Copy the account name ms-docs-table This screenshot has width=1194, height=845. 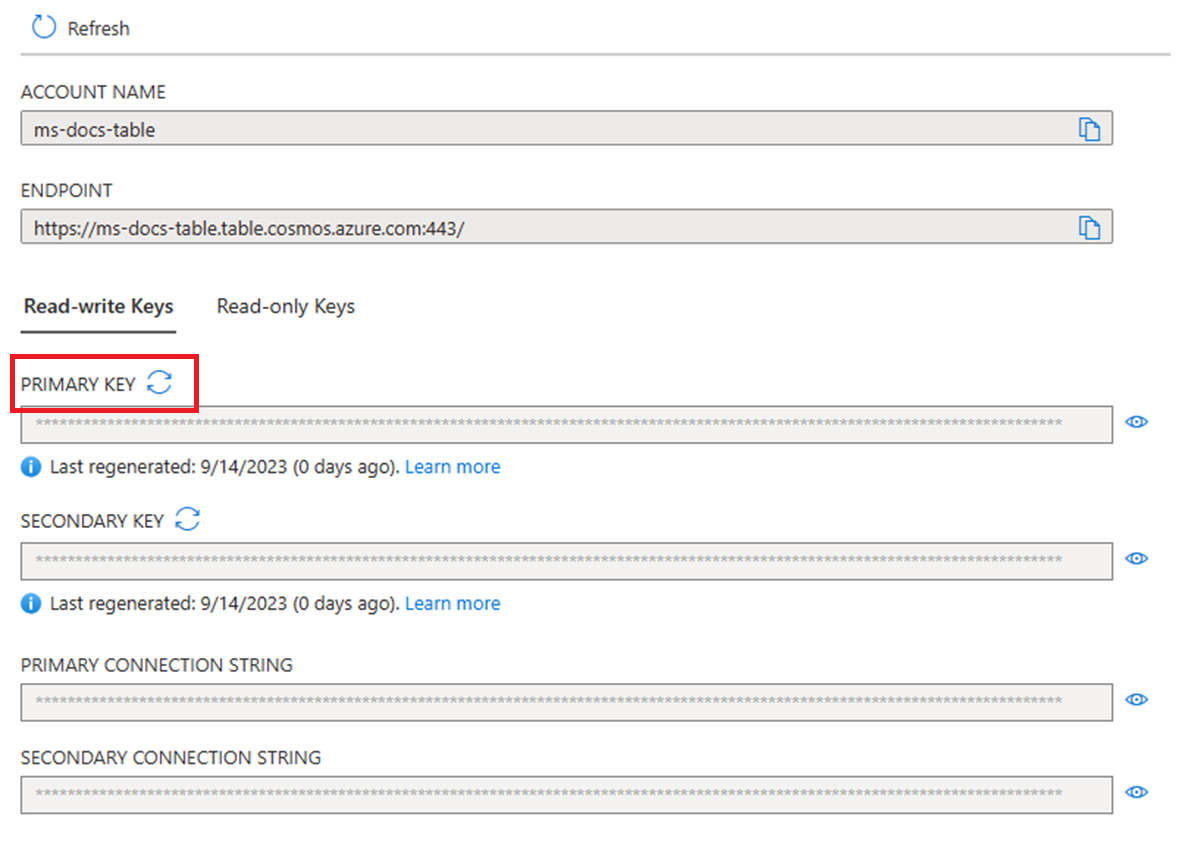tap(1089, 129)
